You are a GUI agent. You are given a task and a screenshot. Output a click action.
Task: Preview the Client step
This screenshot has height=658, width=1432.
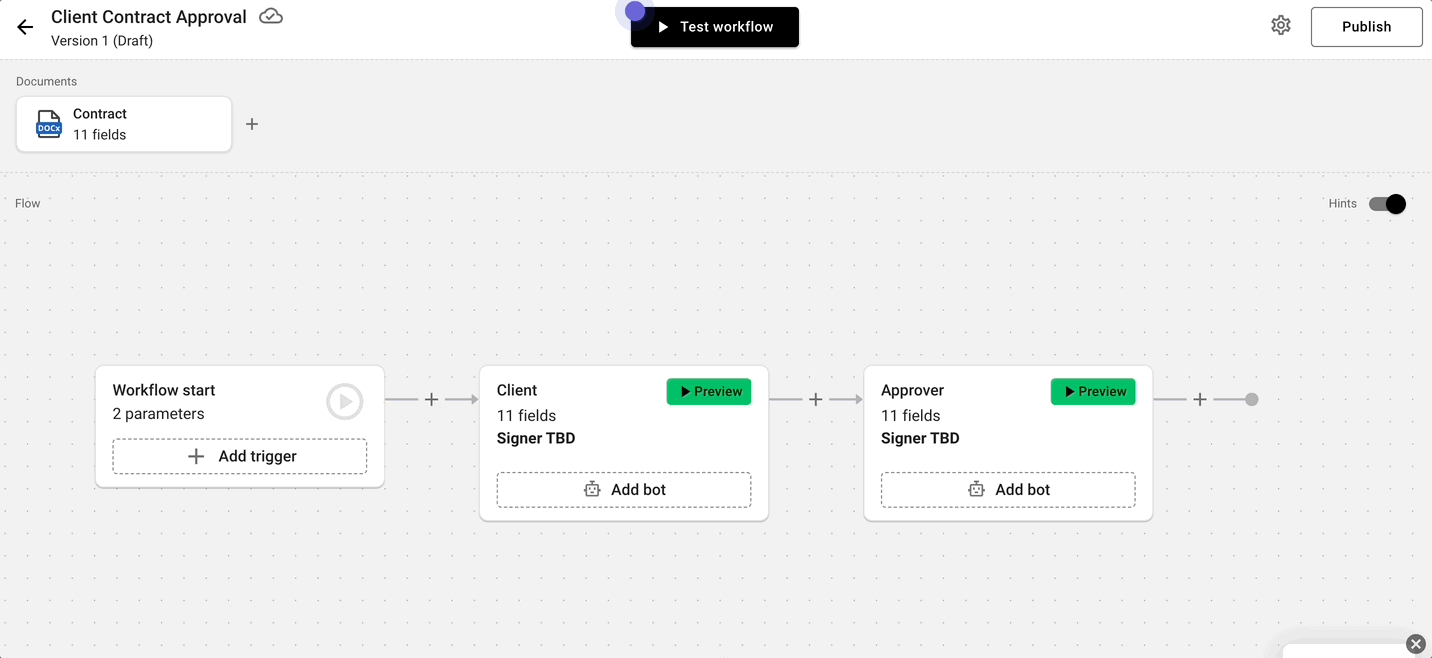709,392
